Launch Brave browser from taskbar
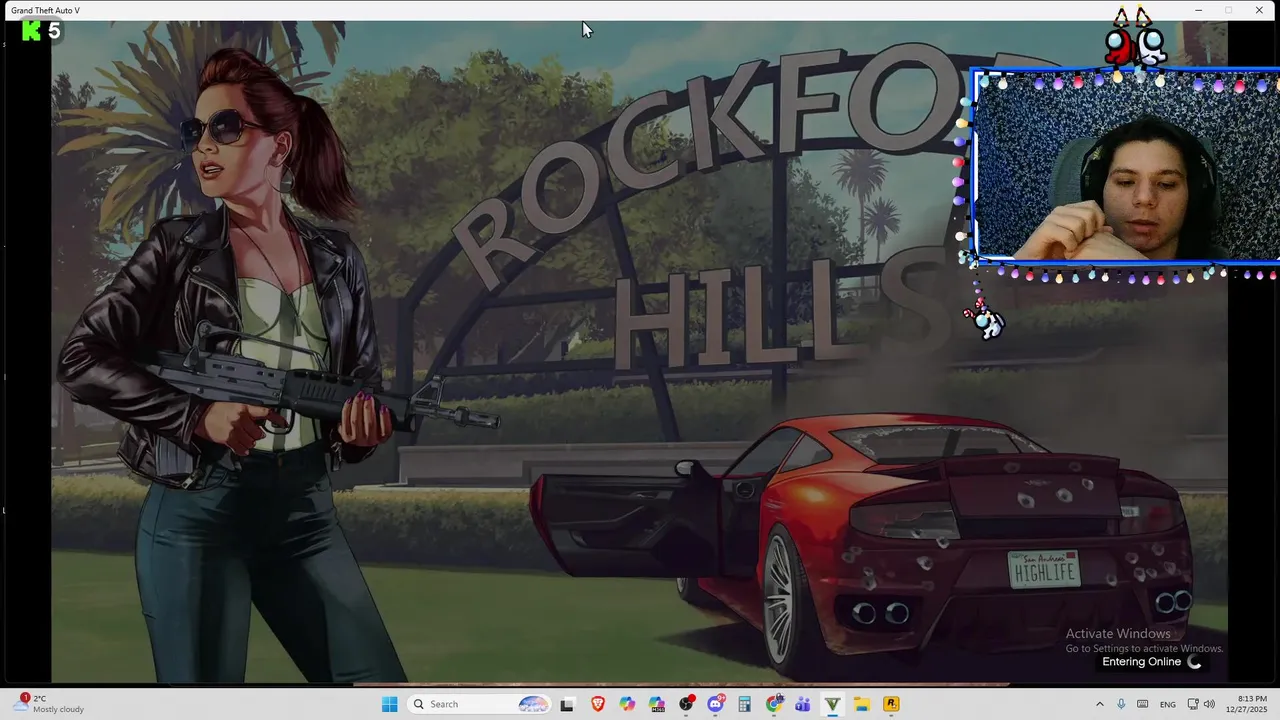 (598, 704)
